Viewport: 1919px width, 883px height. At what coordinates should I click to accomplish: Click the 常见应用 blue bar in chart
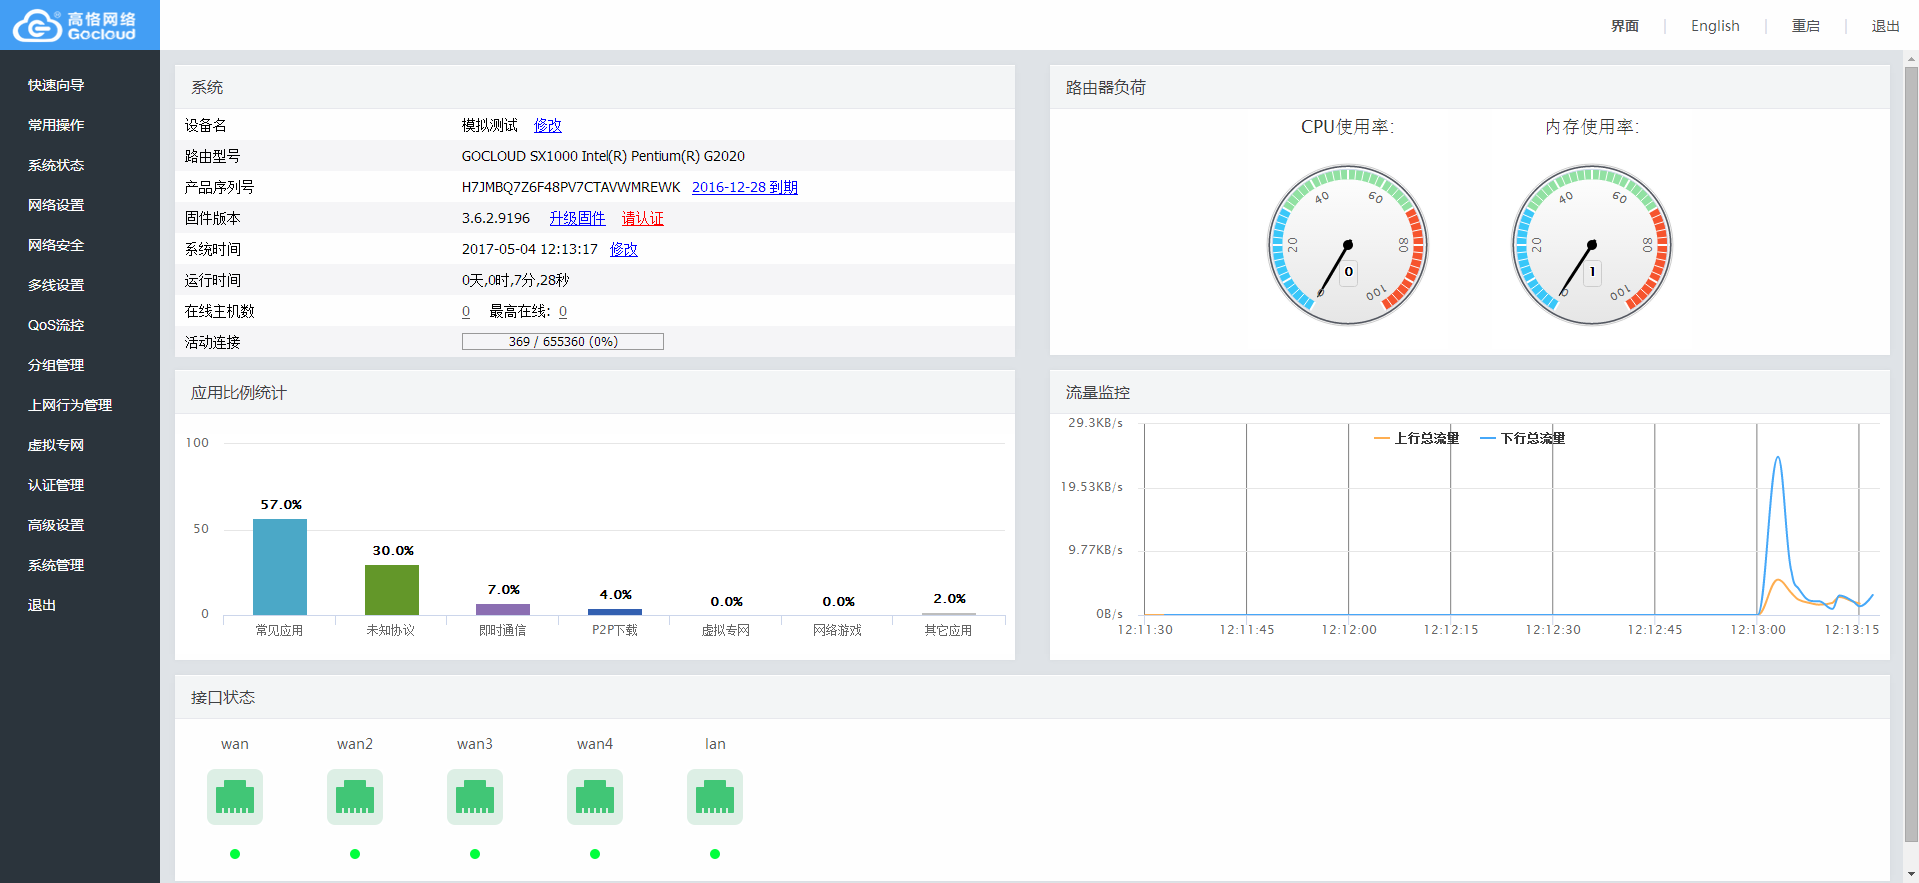[280, 566]
